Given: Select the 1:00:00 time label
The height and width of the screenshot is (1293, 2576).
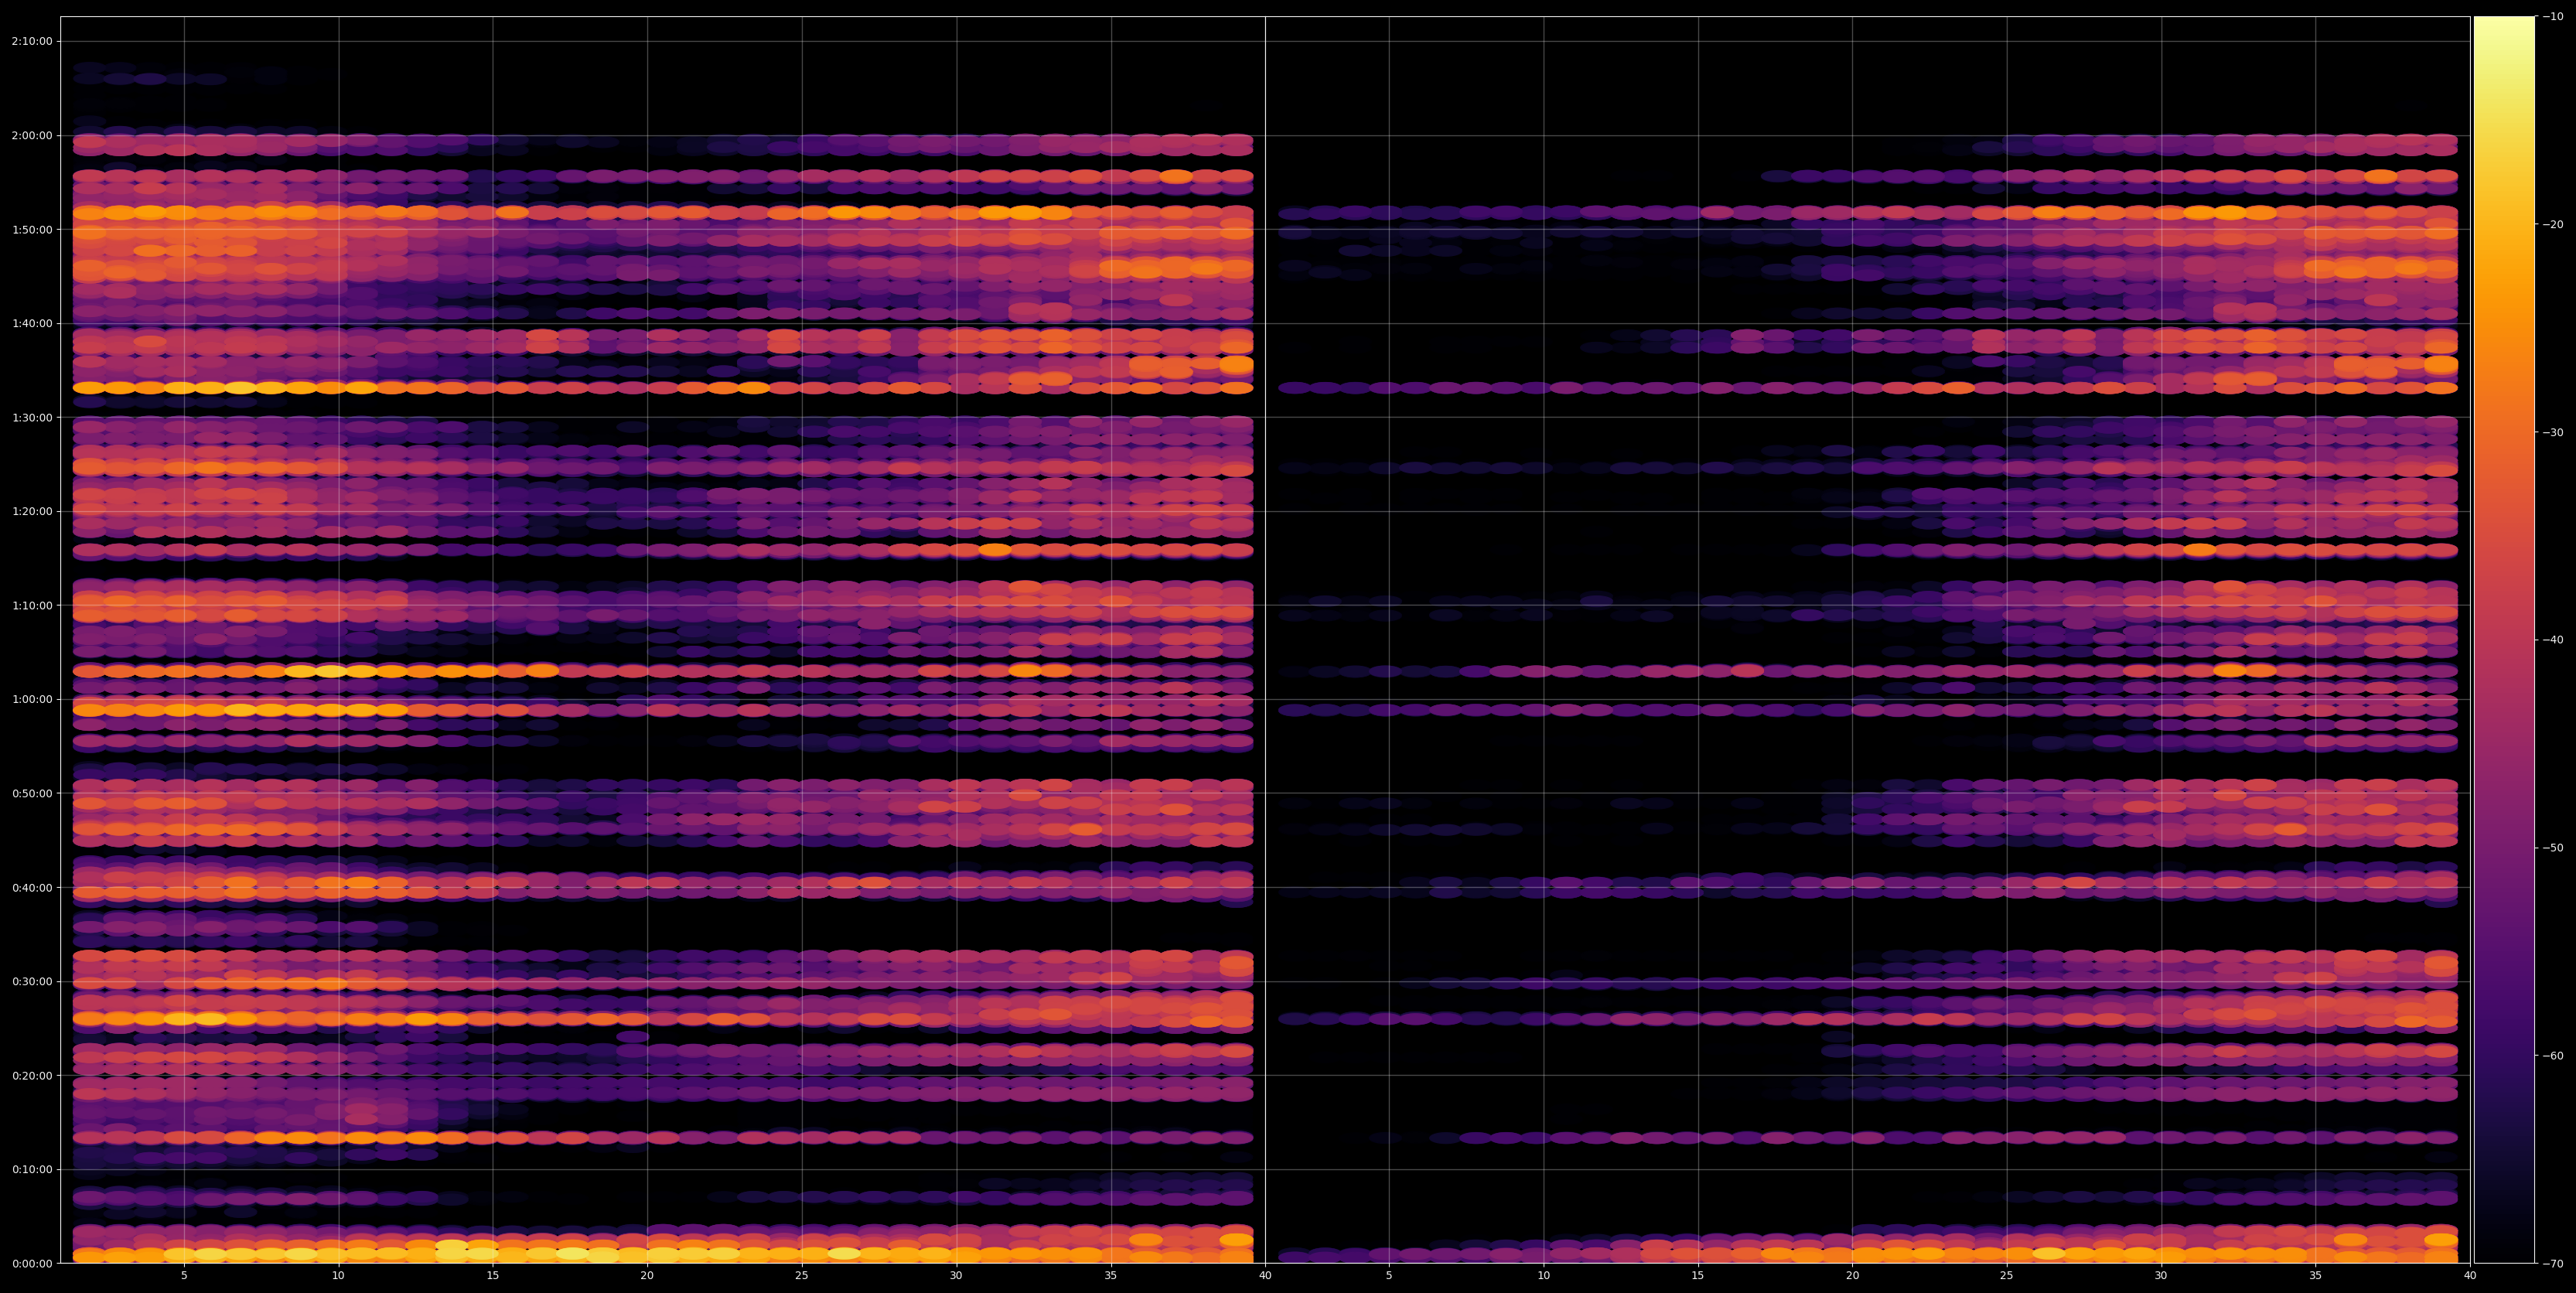Looking at the screenshot, I should click(32, 699).
